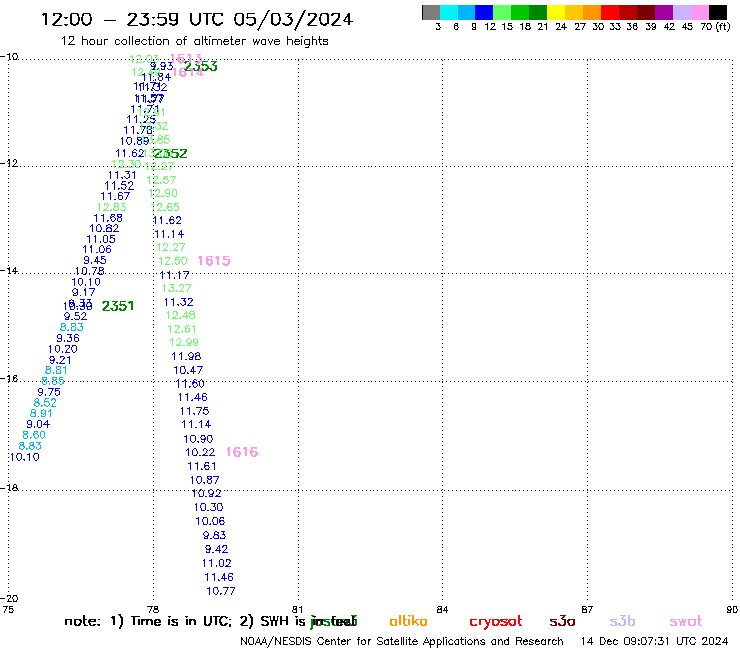740x650 pixels.
Task: Click the pink time marker 1616
Action: pos(242,452)
